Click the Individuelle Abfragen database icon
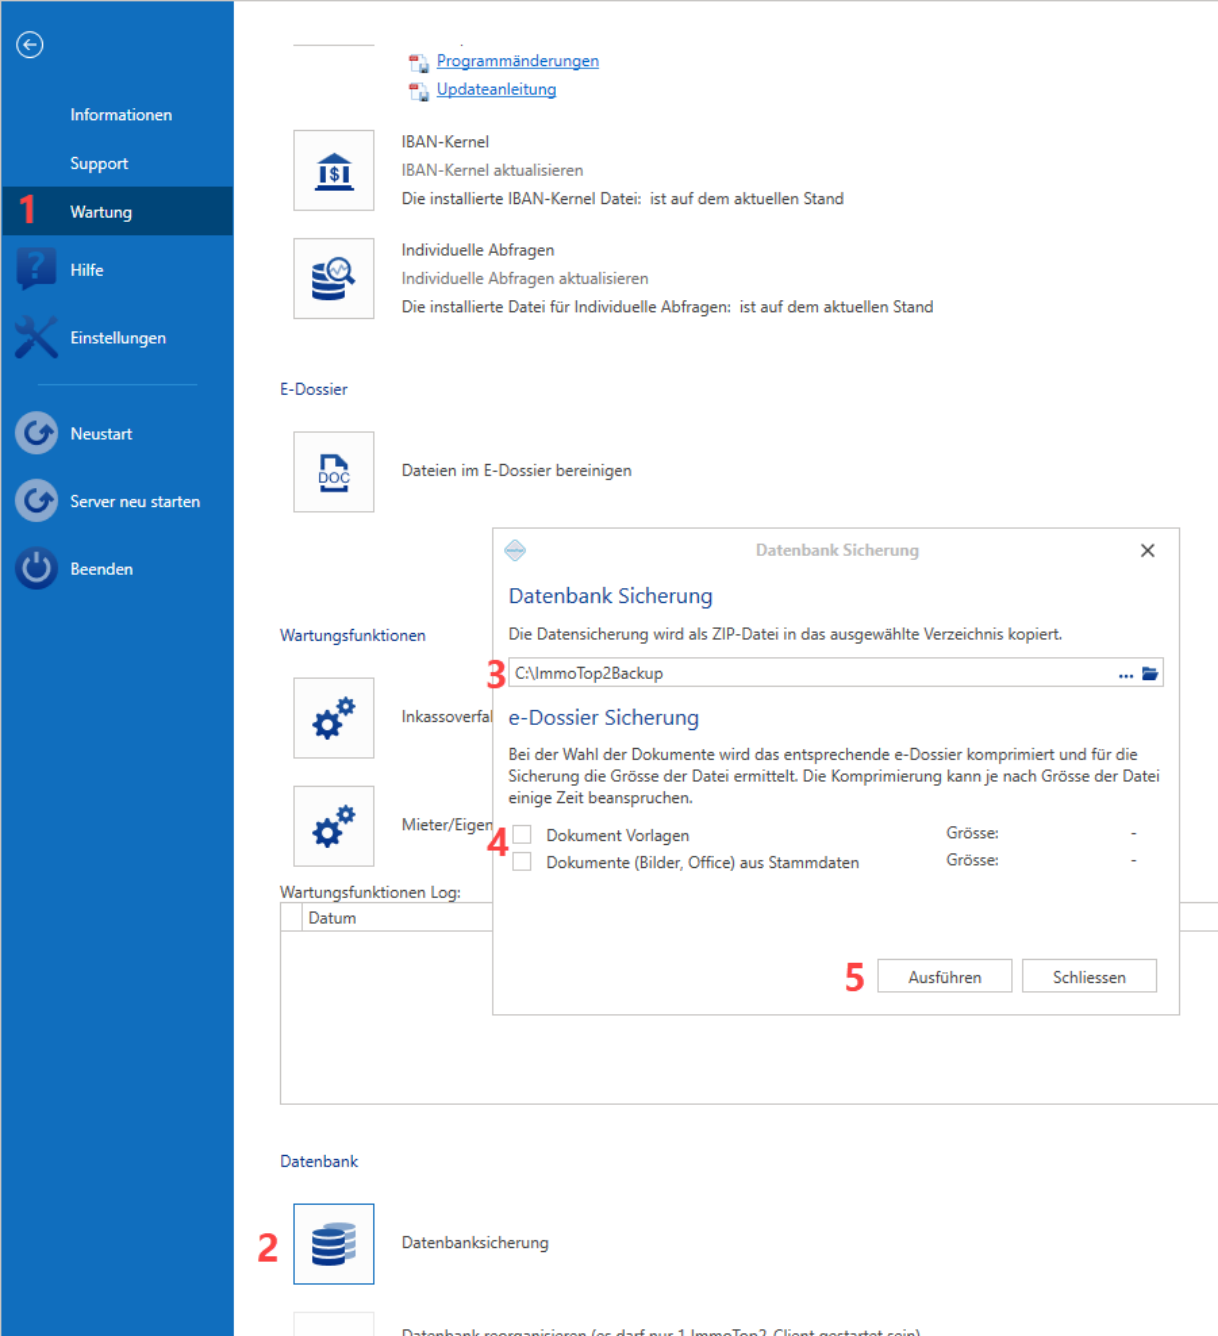 pyautogui.click(x=334, y=279)
